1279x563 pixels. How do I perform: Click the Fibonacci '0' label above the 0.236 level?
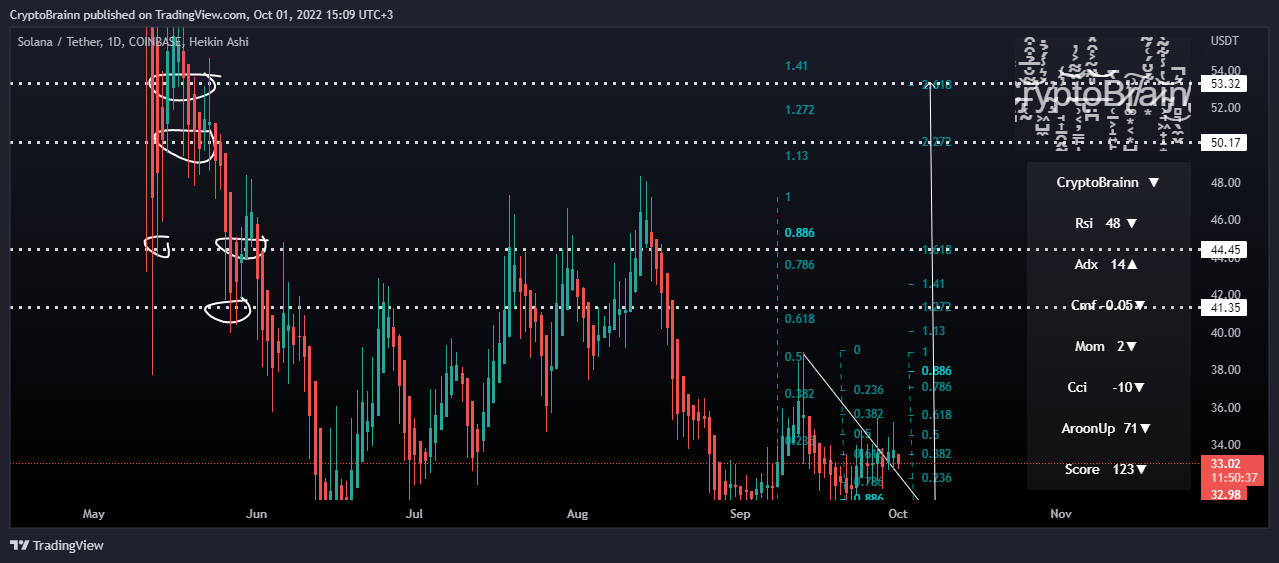(857, 350)
